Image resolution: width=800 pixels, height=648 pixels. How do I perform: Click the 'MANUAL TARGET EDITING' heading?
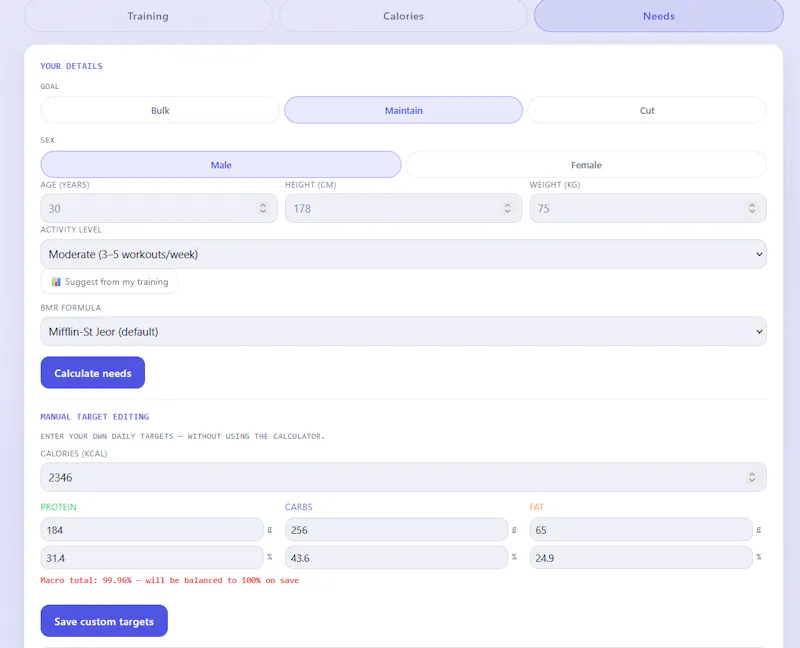click(95, 417)
